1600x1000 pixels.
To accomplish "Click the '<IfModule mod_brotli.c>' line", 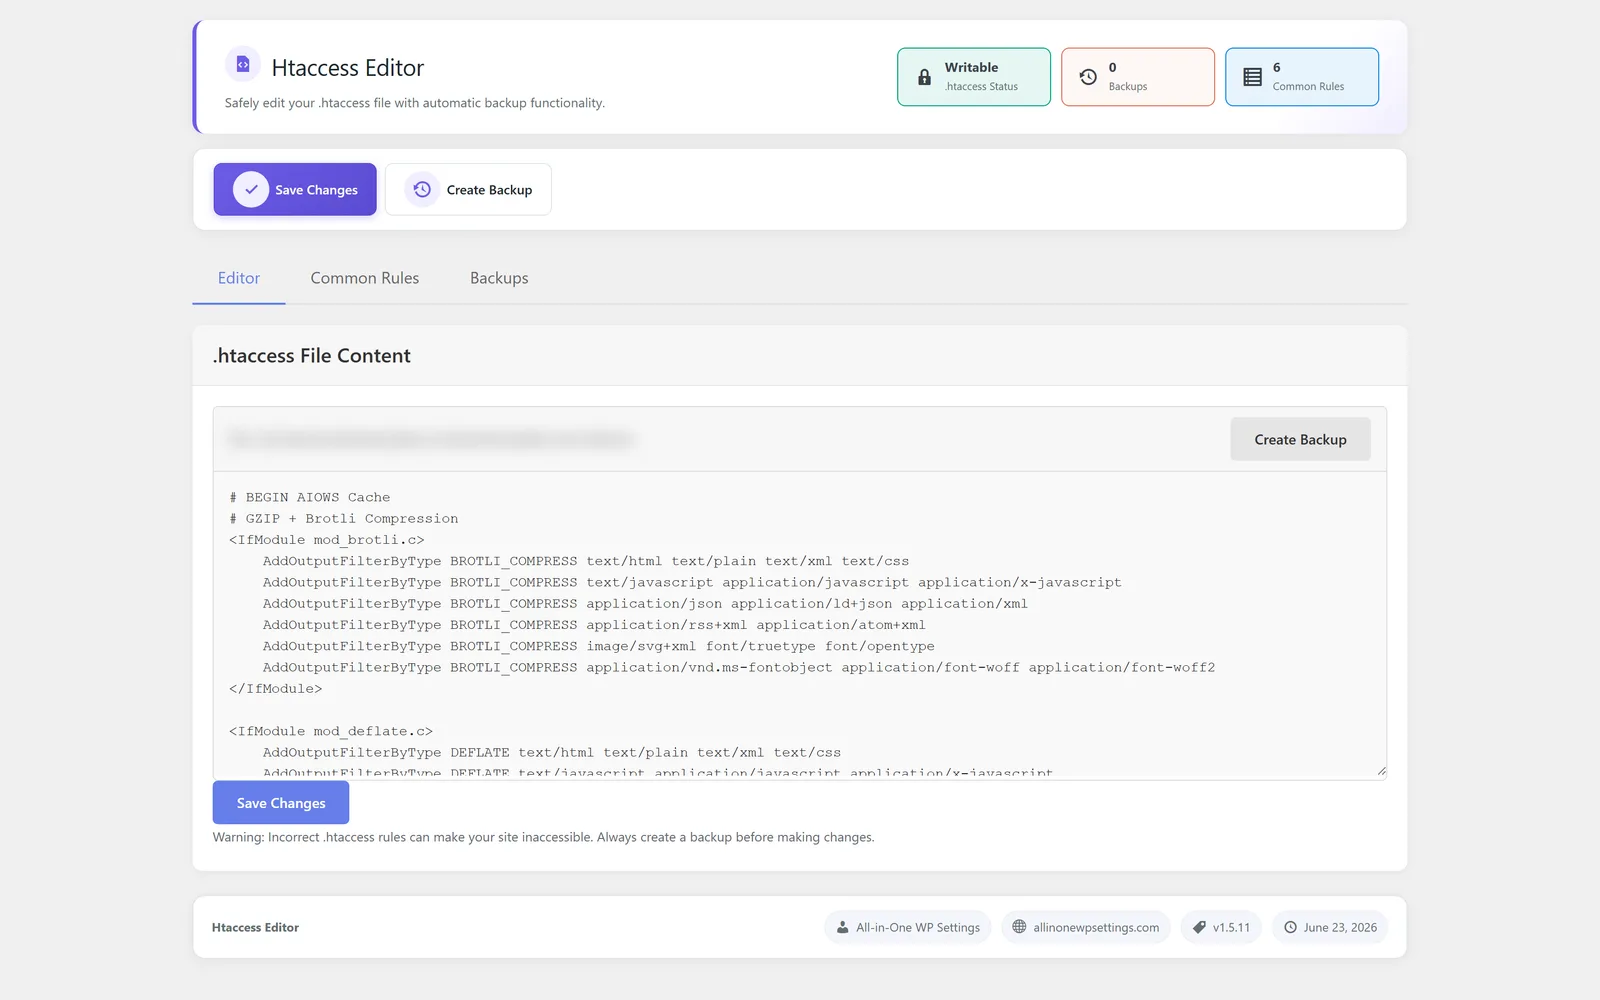I will coord(327,540).
